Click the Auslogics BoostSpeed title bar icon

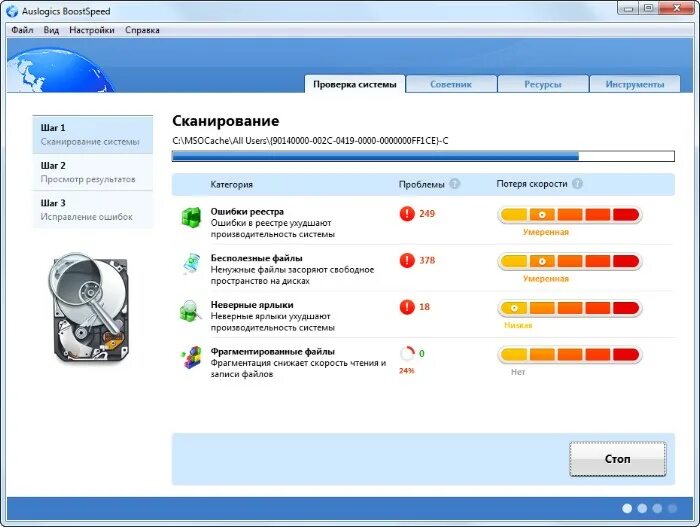[12, 10]
